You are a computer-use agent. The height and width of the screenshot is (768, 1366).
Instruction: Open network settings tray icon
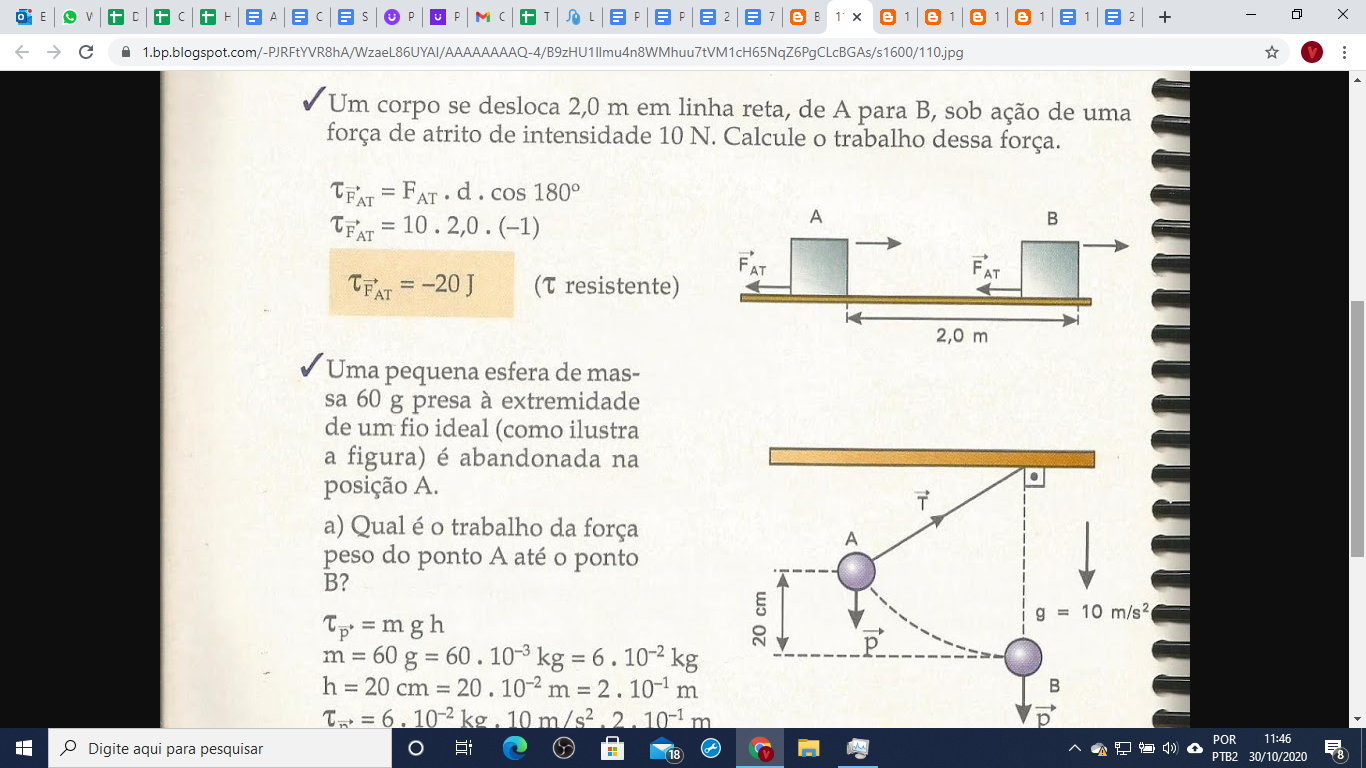point(1123,748)
